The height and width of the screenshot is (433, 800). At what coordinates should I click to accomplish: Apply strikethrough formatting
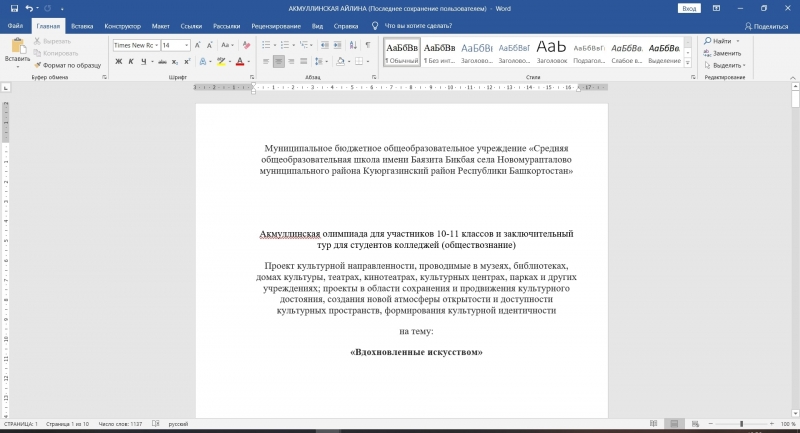162,62
